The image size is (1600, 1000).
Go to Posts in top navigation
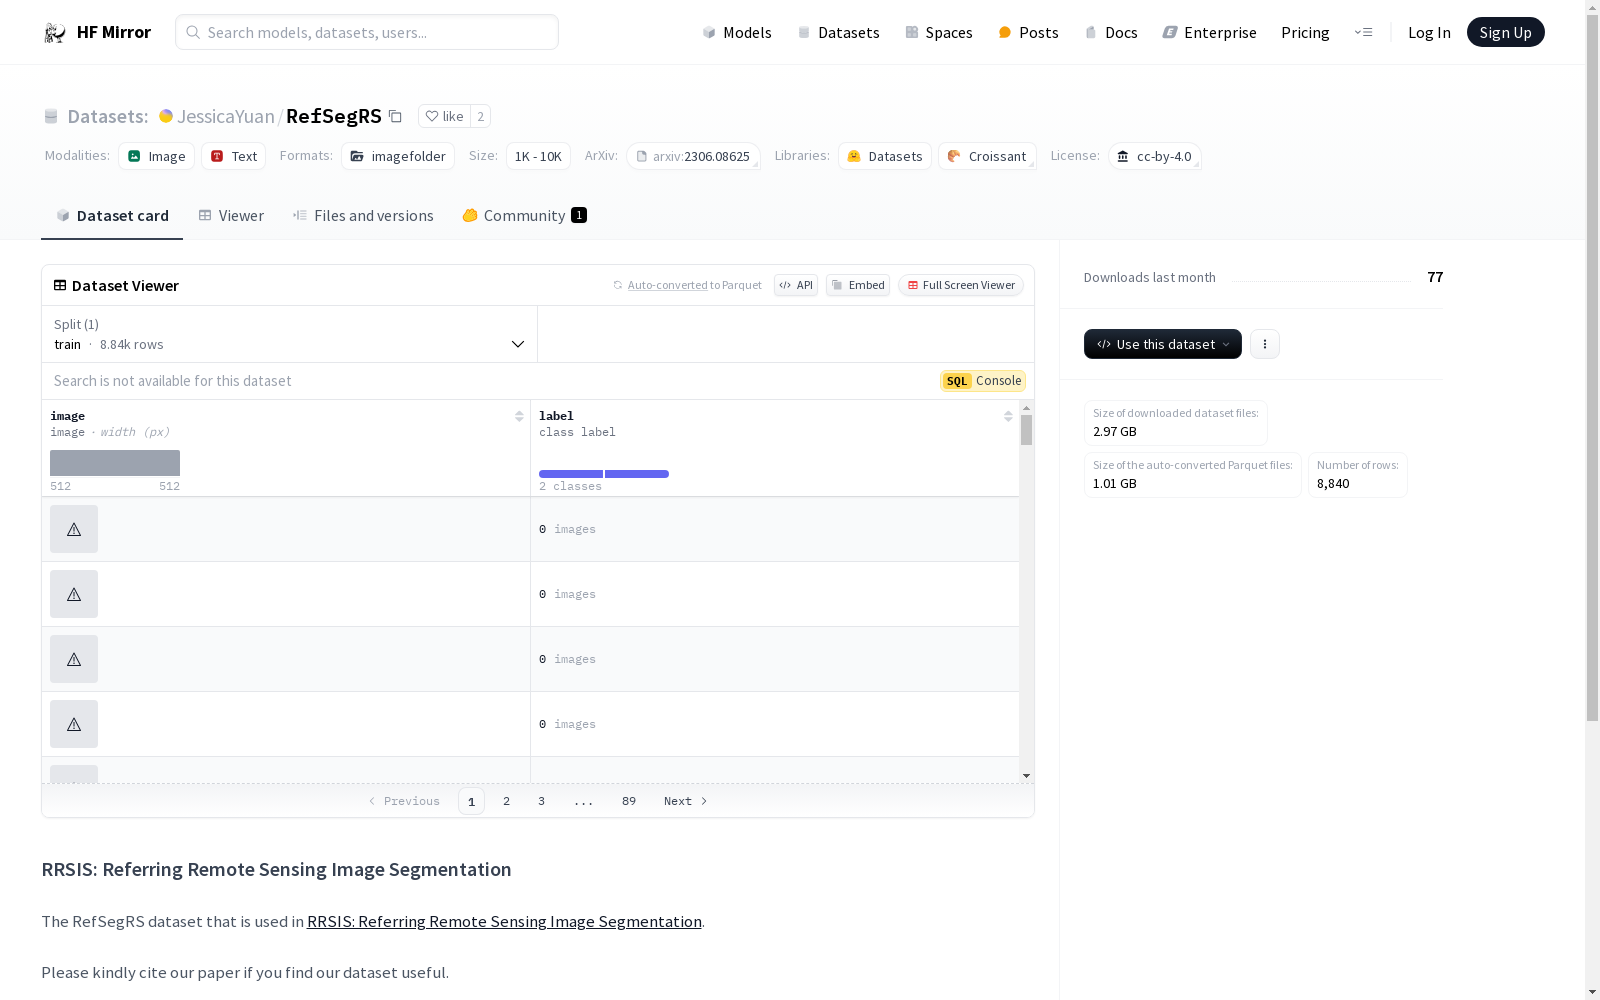coord(1028,33)
